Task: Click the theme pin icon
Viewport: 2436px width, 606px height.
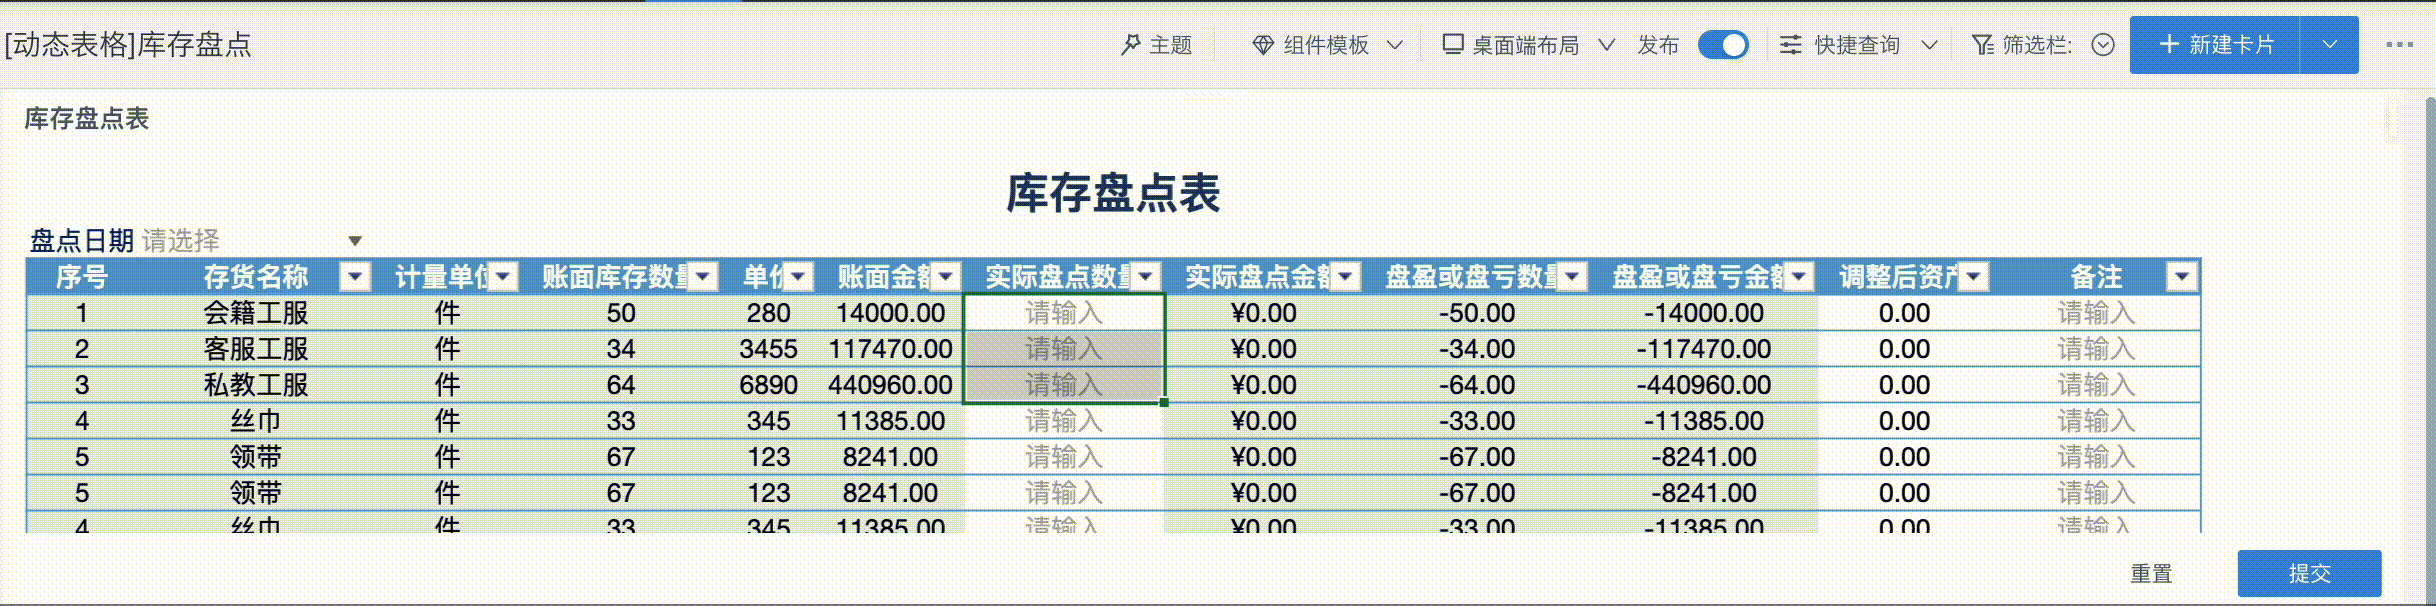Action: coord(1131,45)
